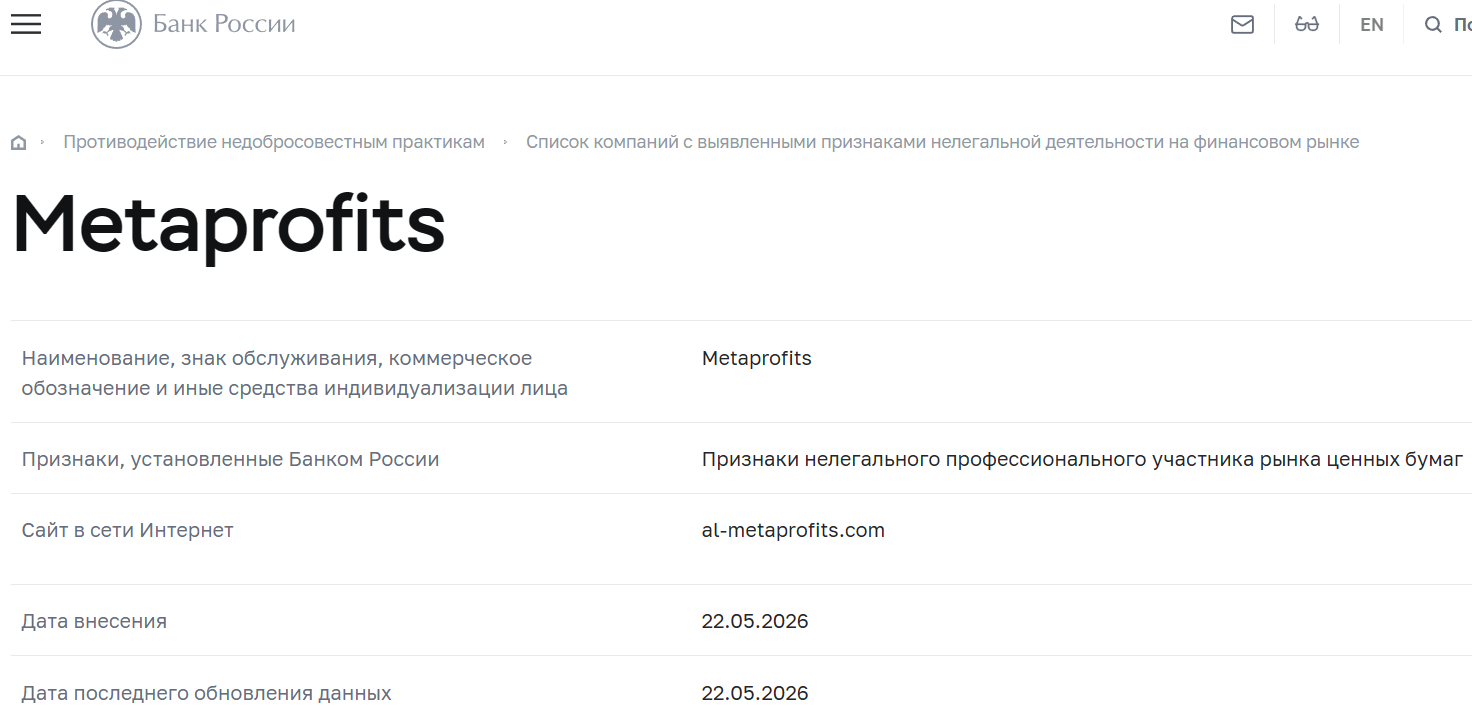This screenshot has width=1472, height=721.
Task: Open "Список компаний с выявленными признаками" breadcrumb
Action: 942,142
